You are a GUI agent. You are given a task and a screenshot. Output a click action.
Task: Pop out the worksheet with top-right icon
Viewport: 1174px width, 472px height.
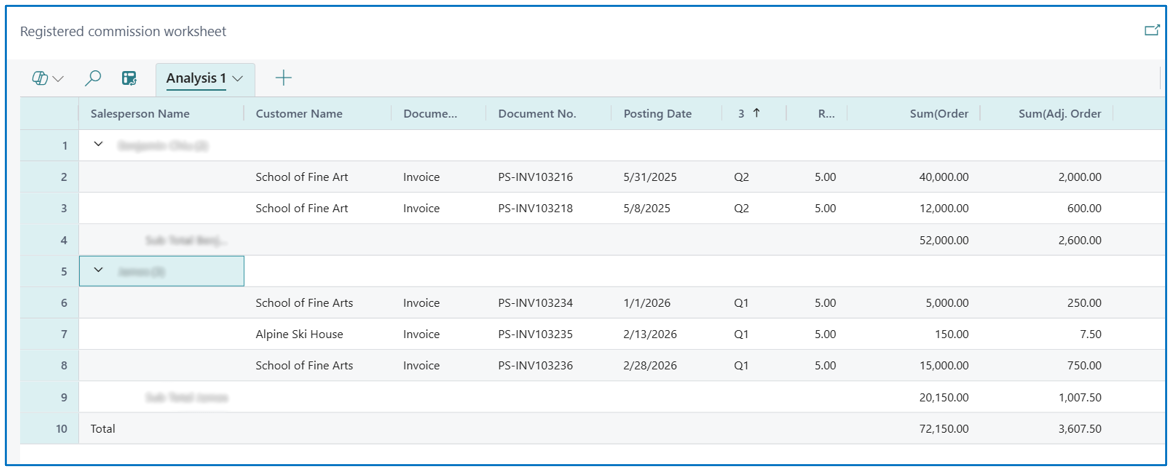[x=1152, y=31]
